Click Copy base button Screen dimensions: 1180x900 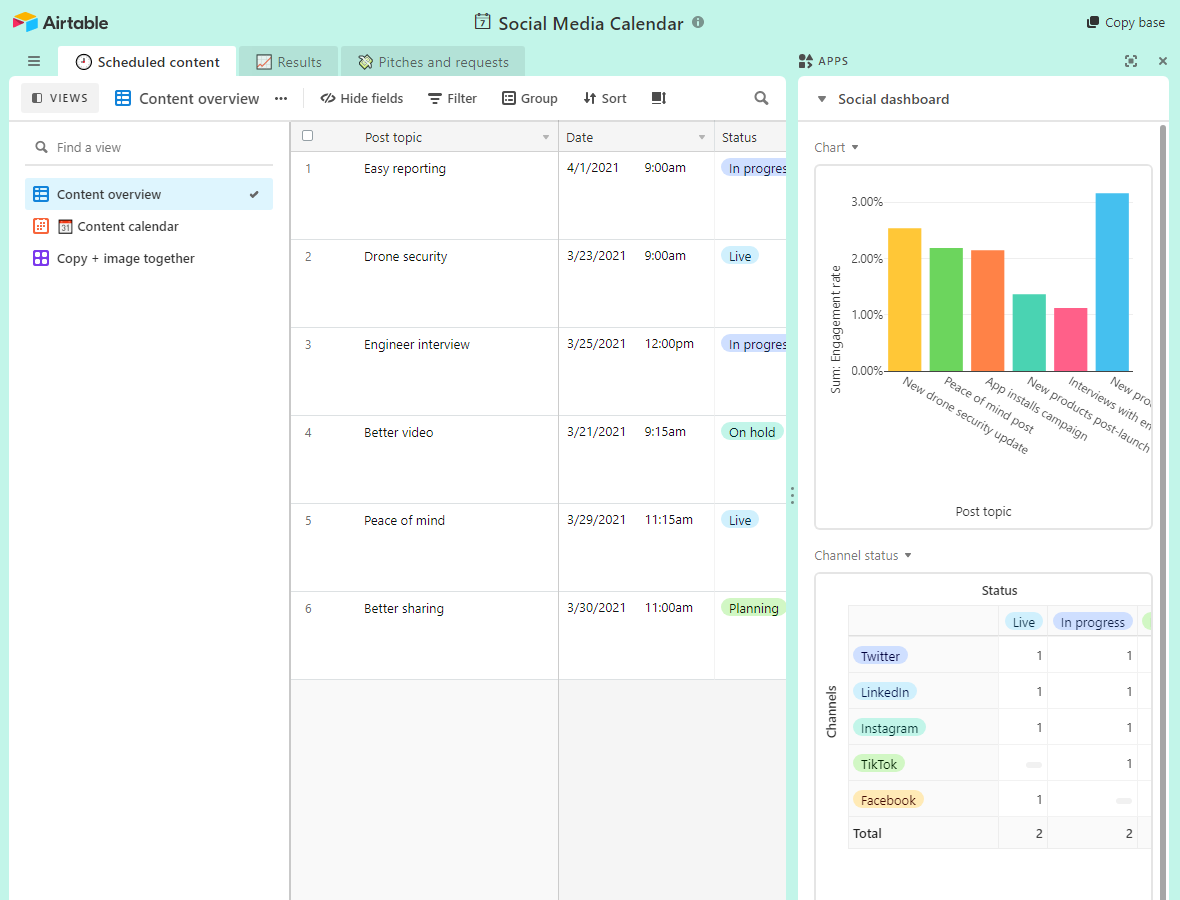[x=1125, y=23]
